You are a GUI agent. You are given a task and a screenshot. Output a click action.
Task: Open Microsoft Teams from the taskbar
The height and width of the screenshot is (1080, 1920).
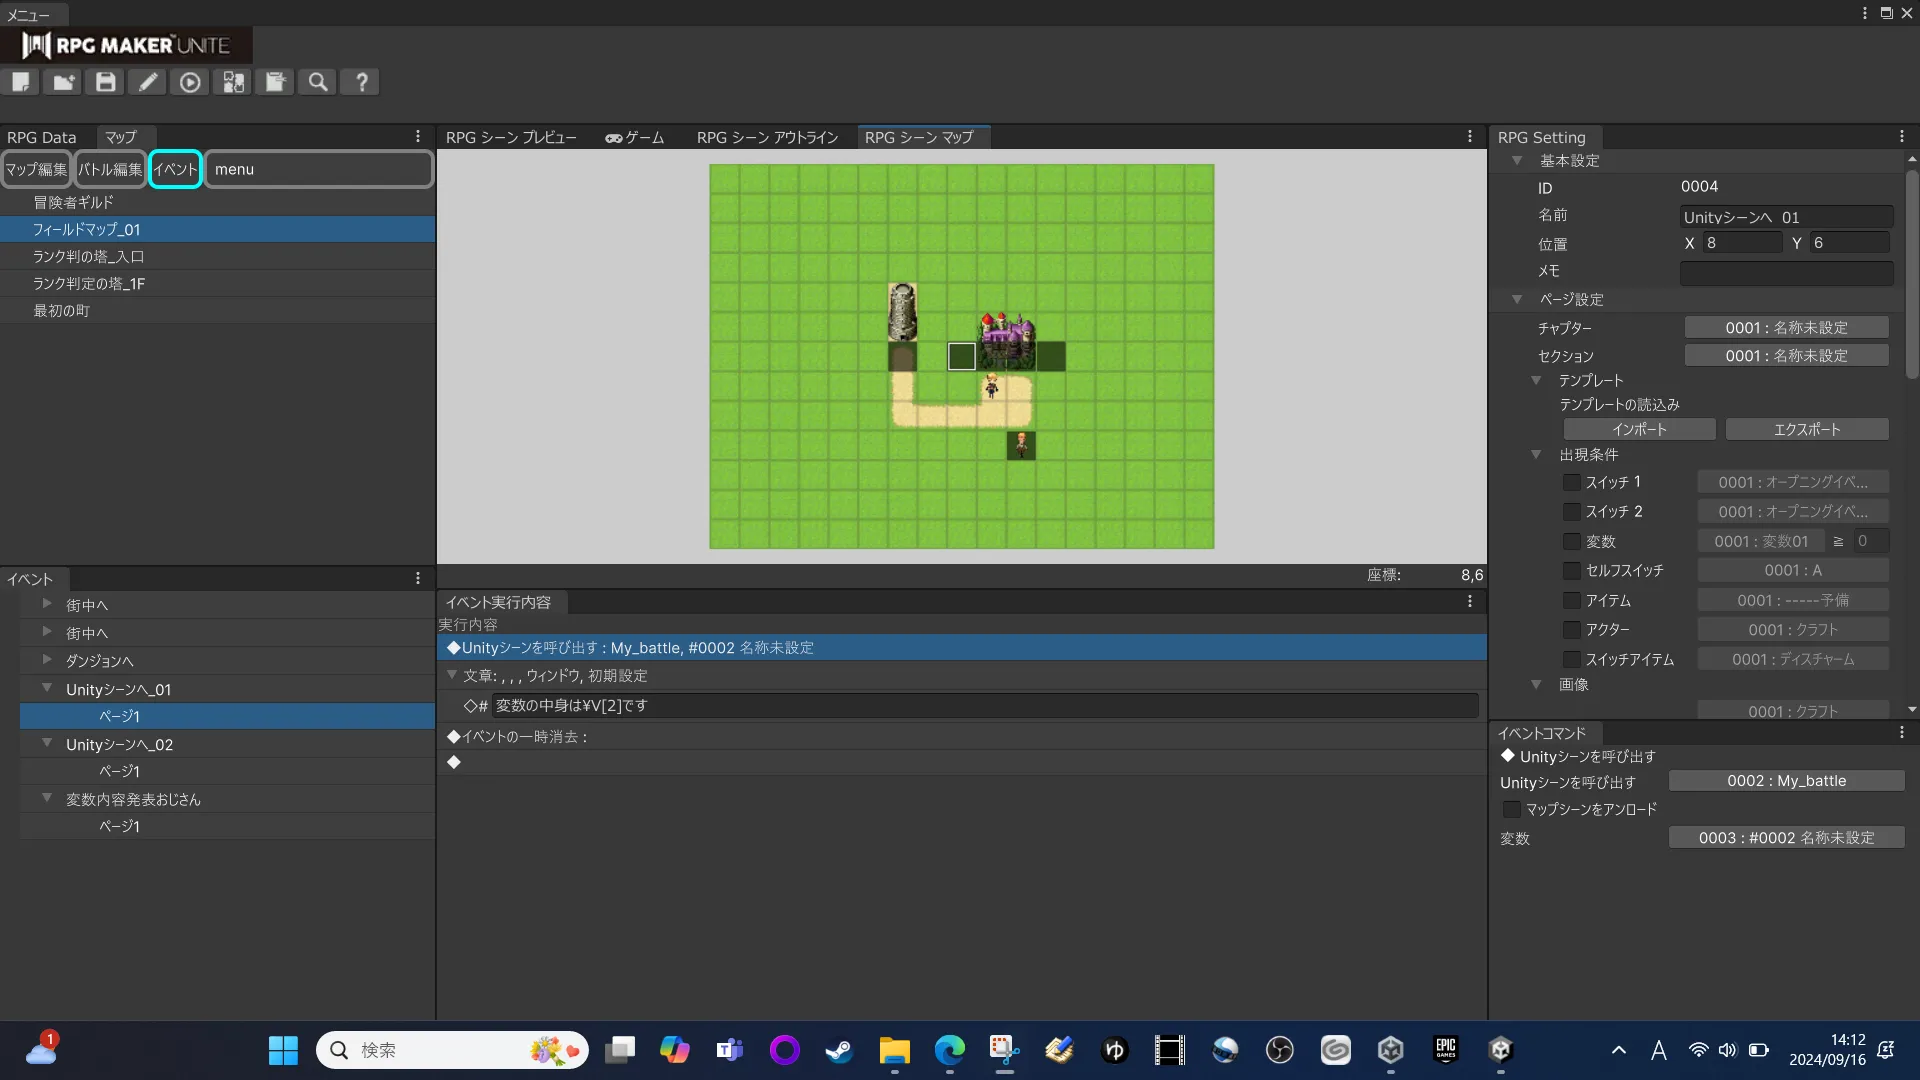(x=729, y=1050)
